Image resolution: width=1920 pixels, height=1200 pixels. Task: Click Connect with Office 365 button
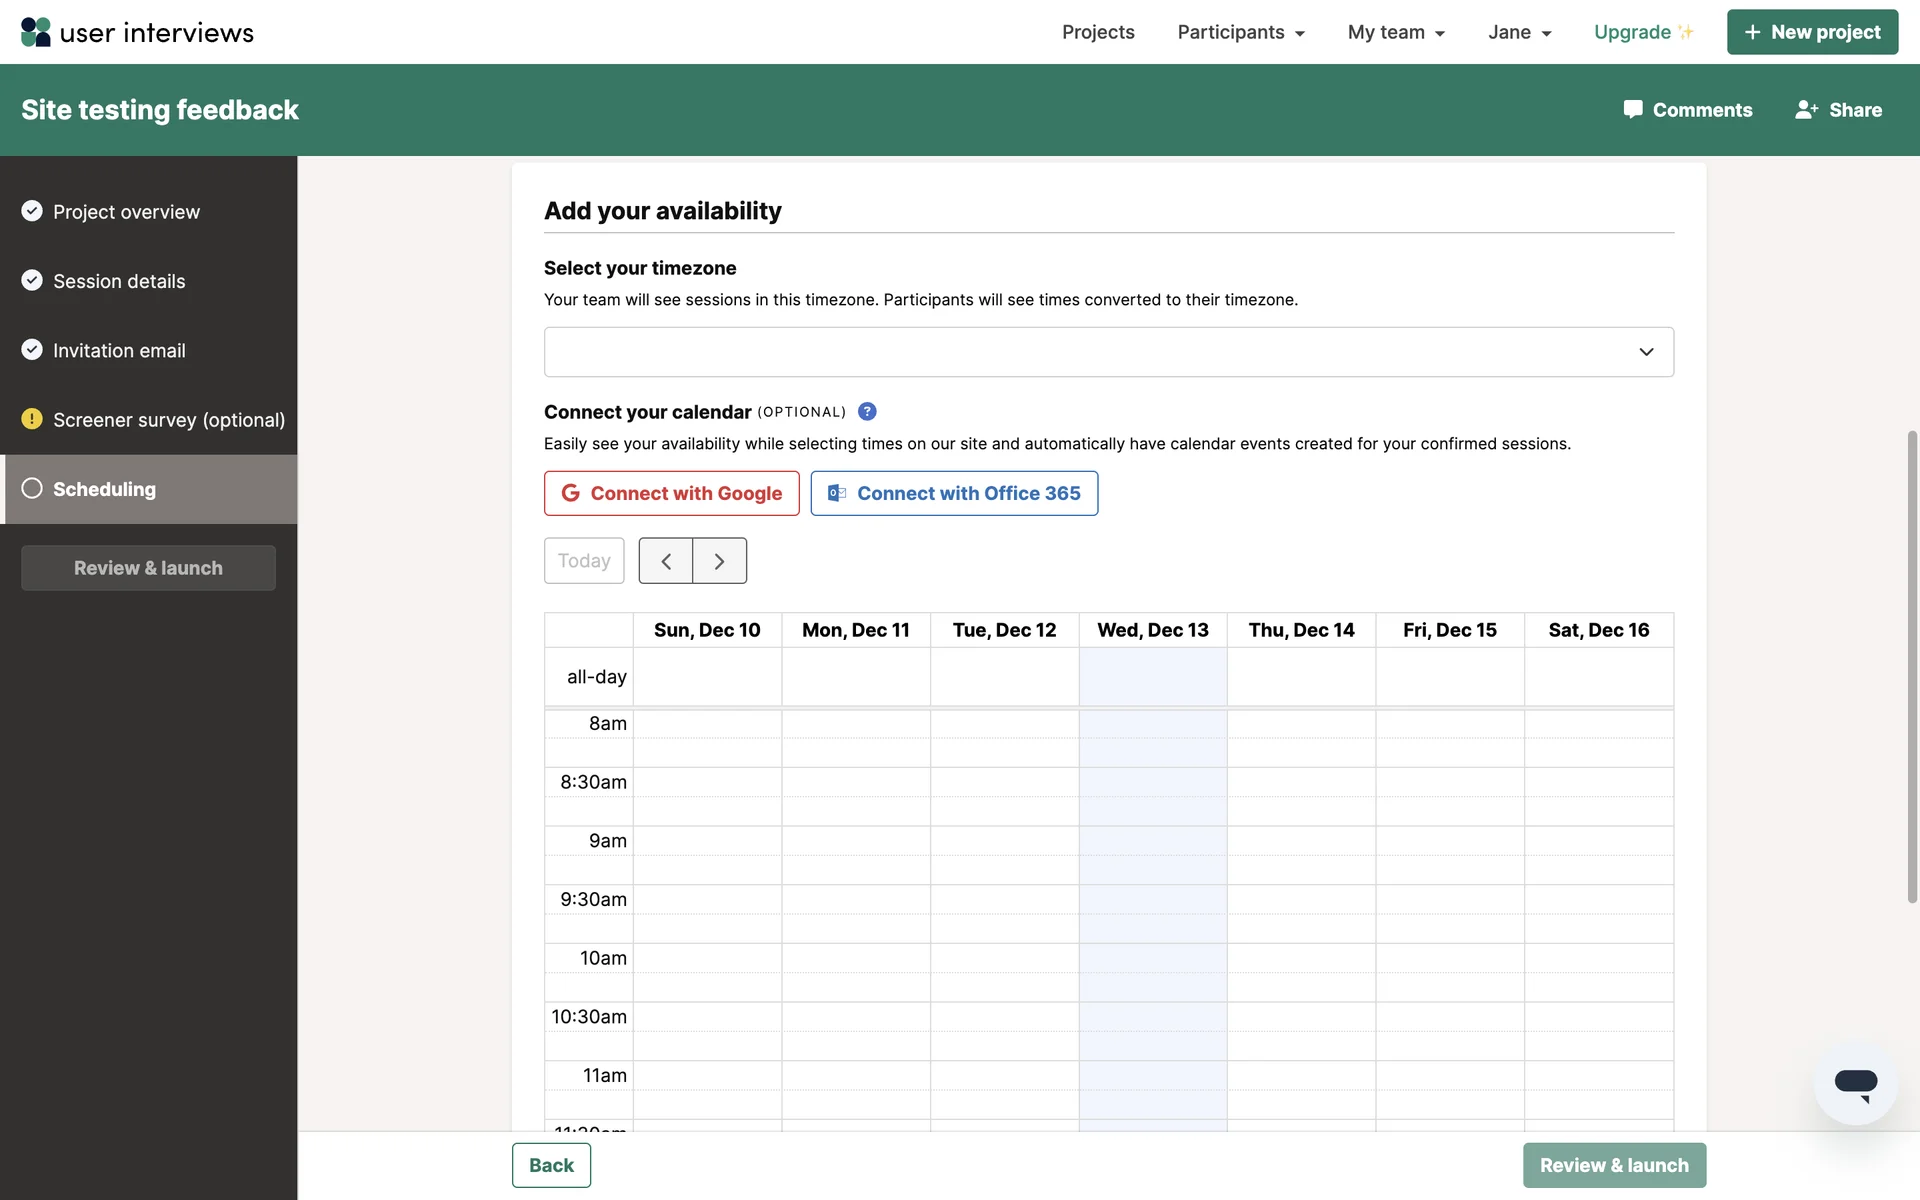(x=953, y=494)
